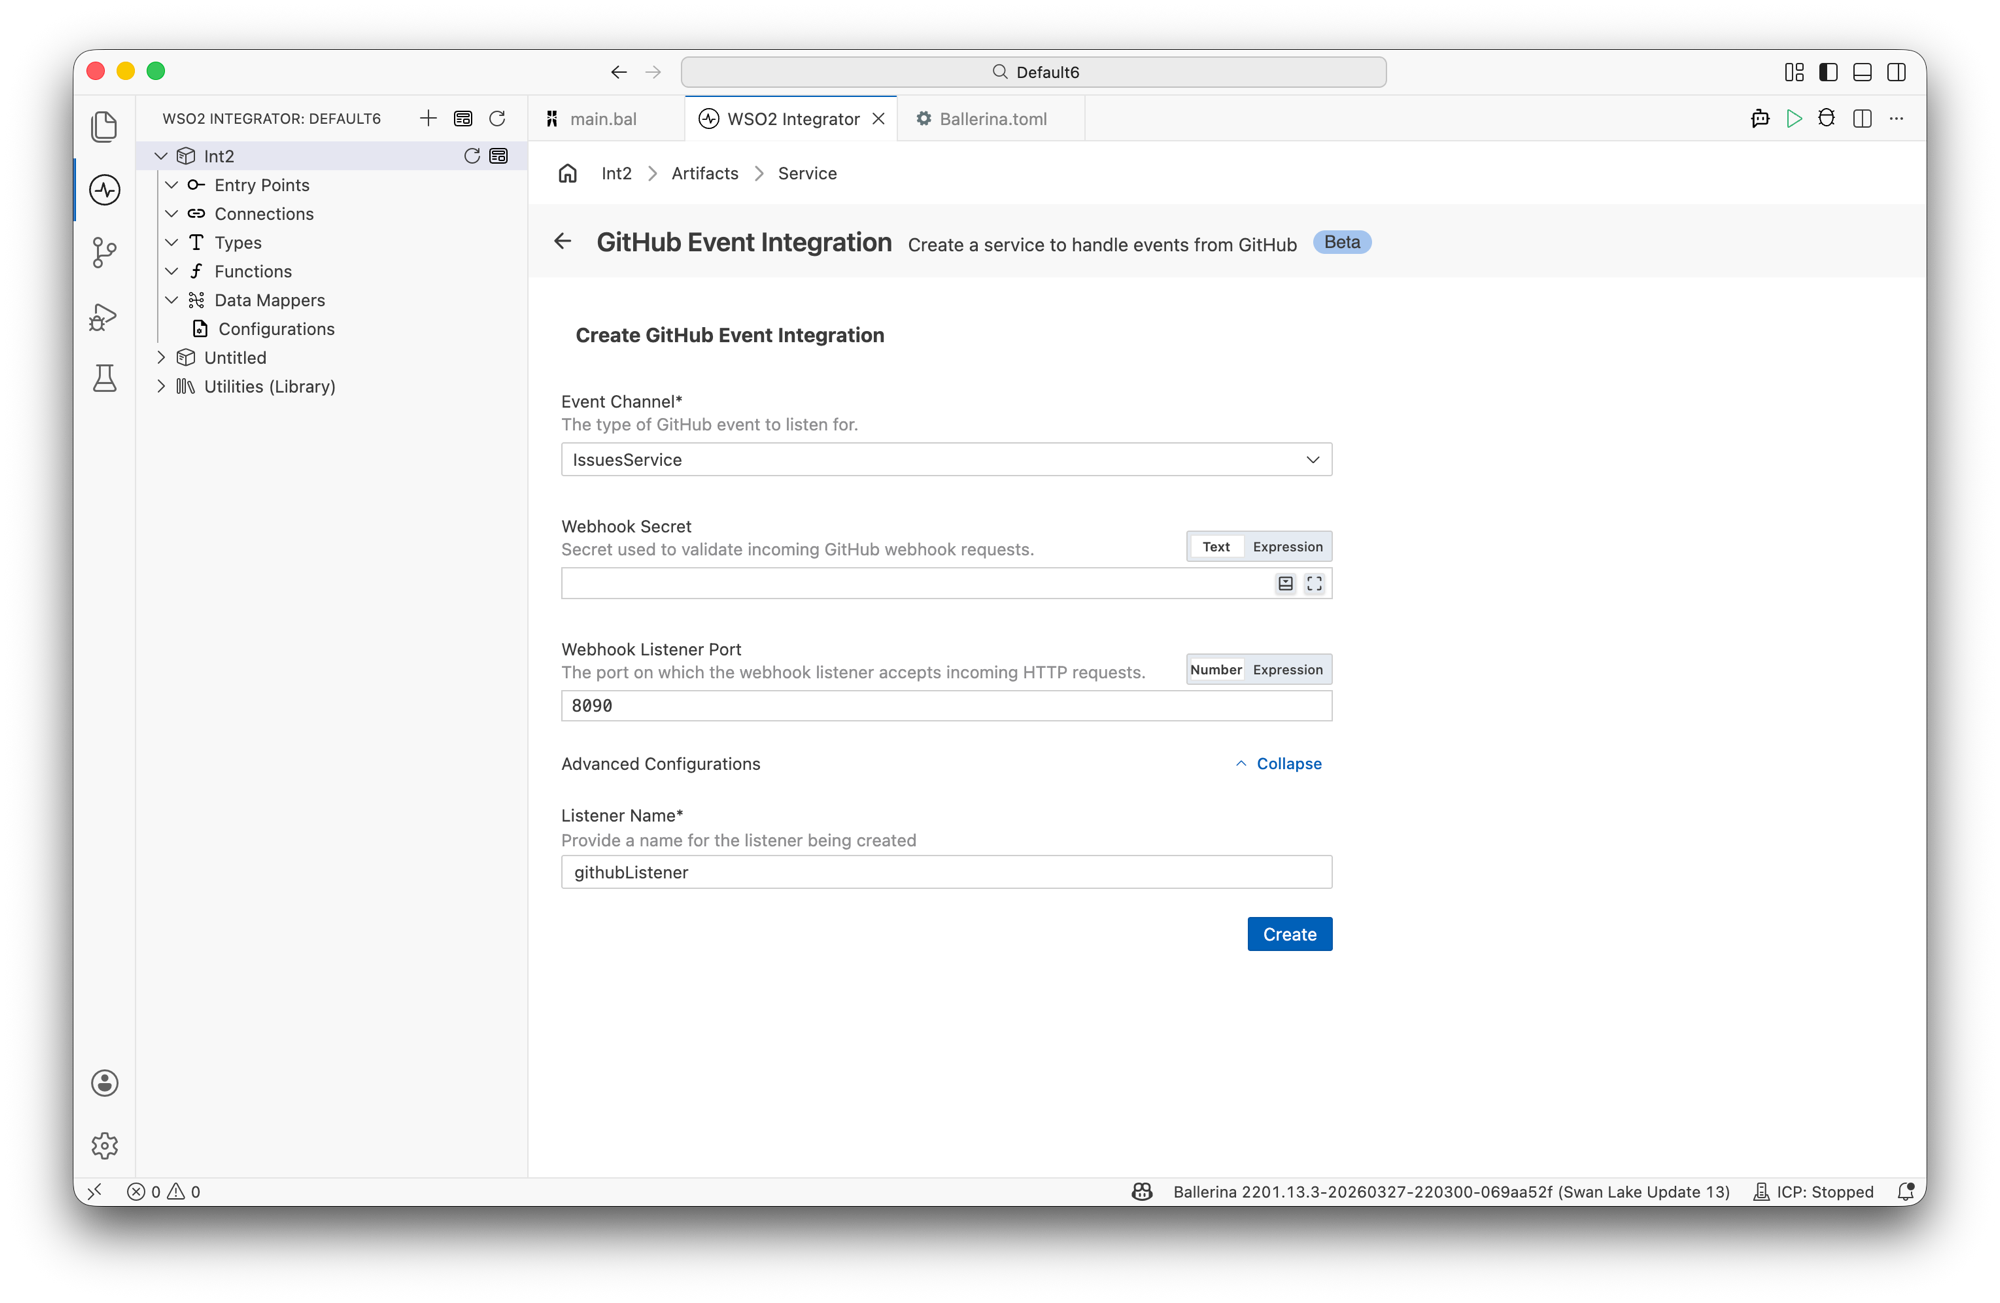Split editor right

pyautogui.click(x=1862, y=118)
